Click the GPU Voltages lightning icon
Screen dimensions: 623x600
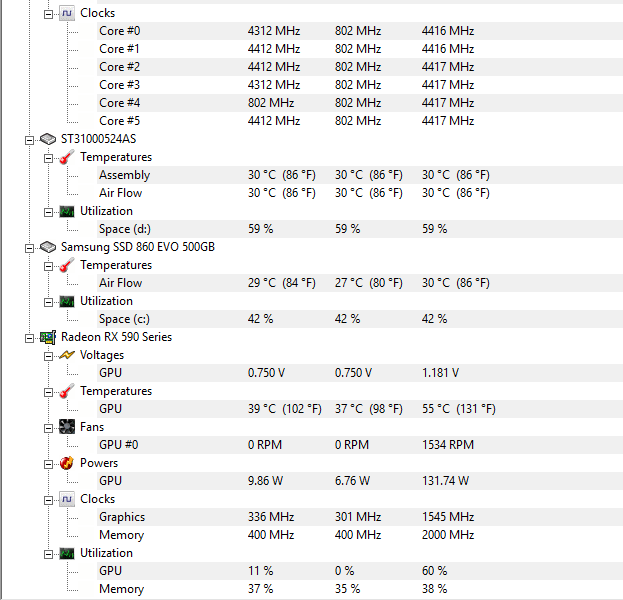click(66, 355)
